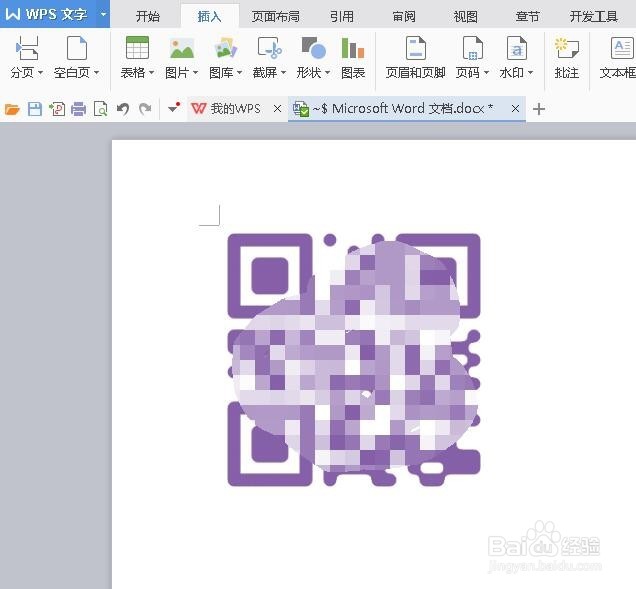Switch to the 视图 ribbon tab
The image size is (636, 589).
tap(465, 16)
